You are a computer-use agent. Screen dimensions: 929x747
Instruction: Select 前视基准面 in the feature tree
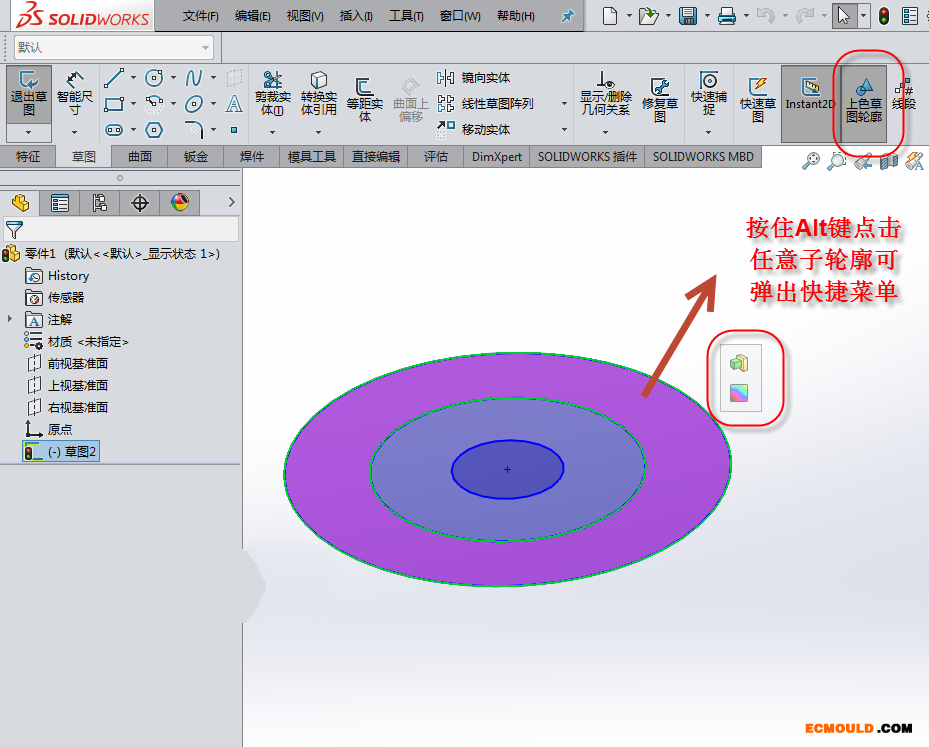[x=77, y=363]
